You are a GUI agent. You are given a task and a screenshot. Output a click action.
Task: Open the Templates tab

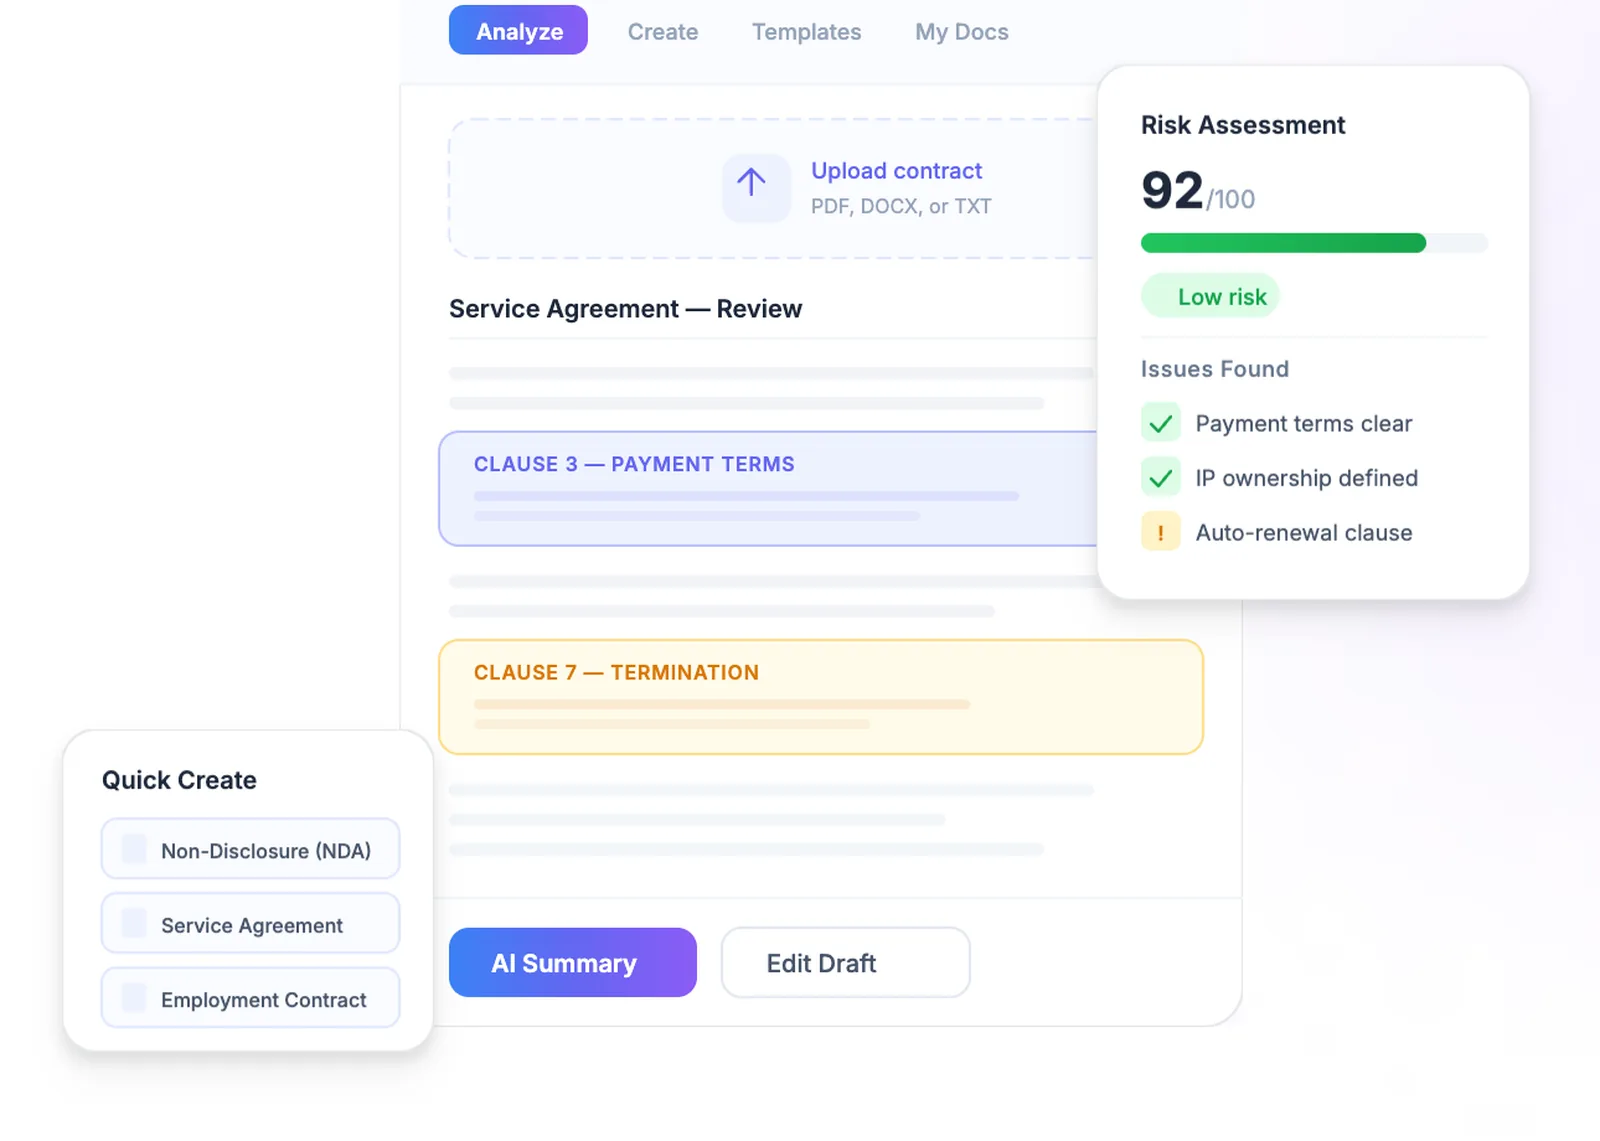(x=806, y=32)
